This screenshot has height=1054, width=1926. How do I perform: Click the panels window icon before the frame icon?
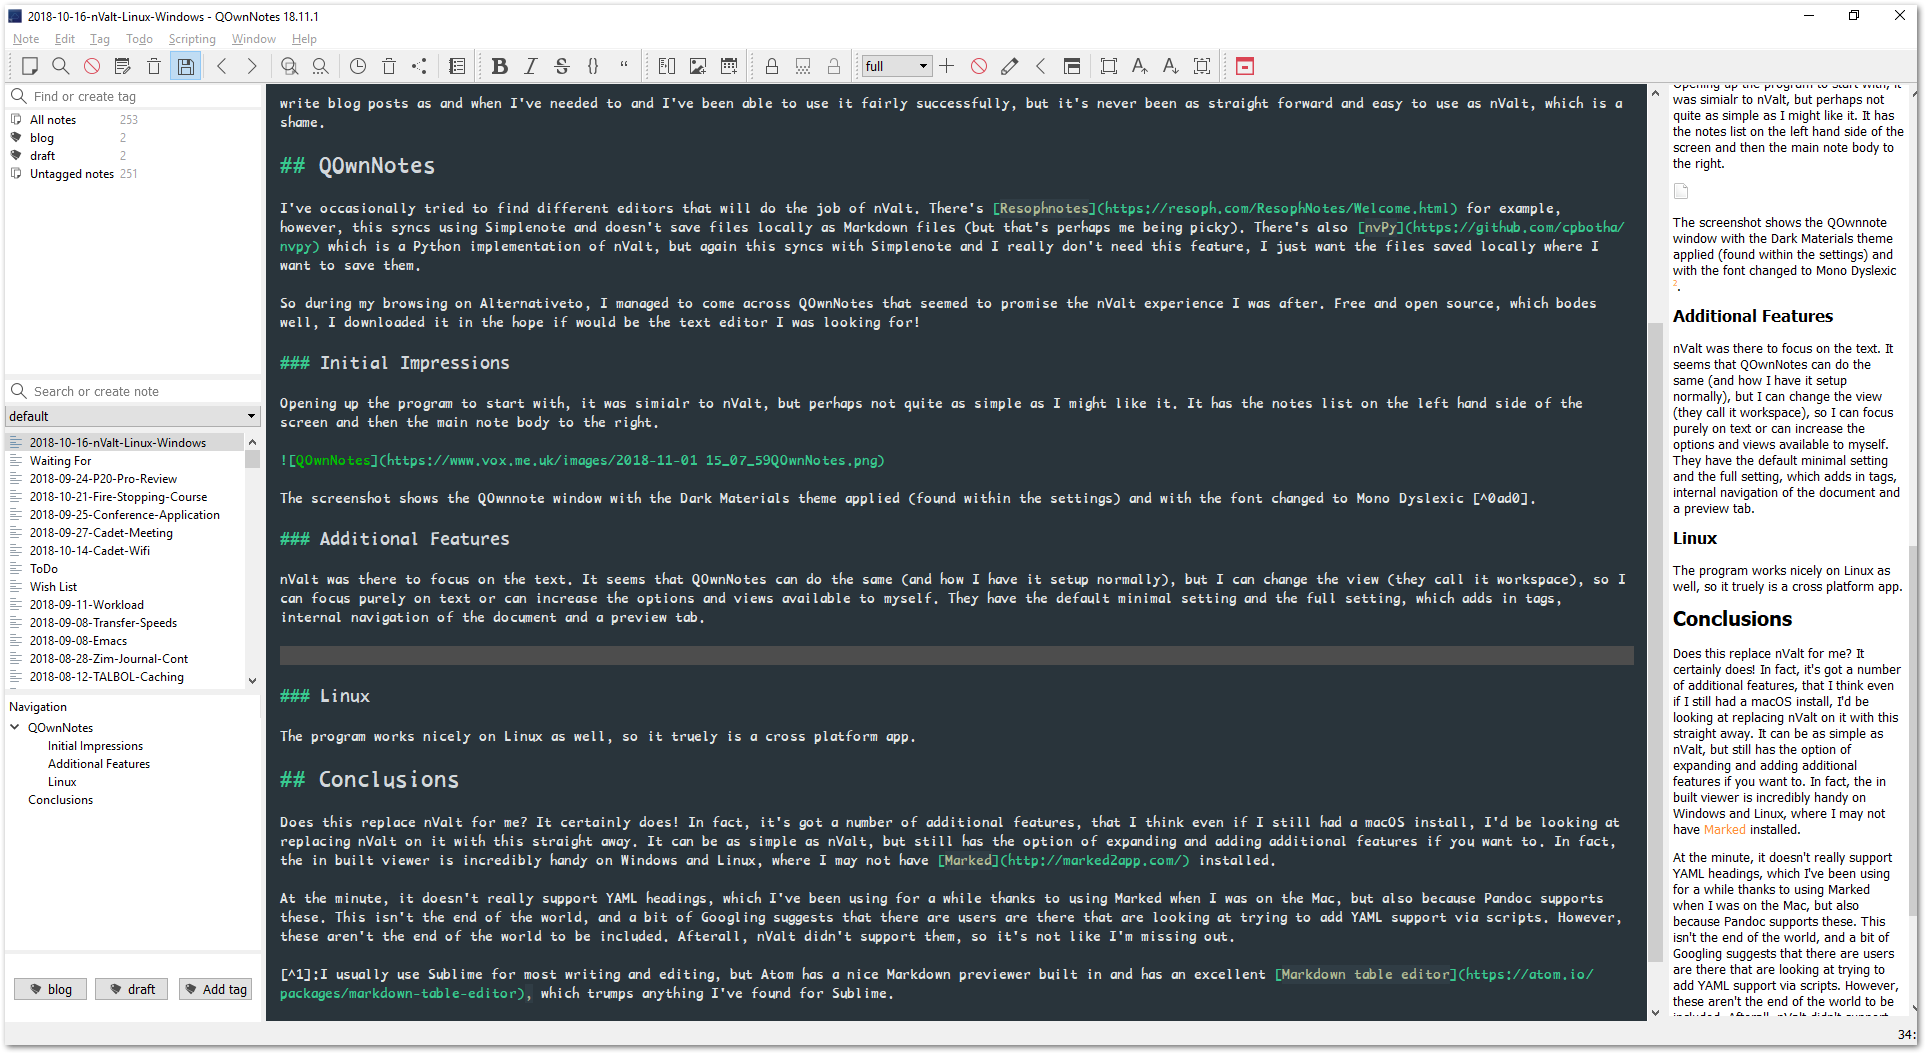1072,66
